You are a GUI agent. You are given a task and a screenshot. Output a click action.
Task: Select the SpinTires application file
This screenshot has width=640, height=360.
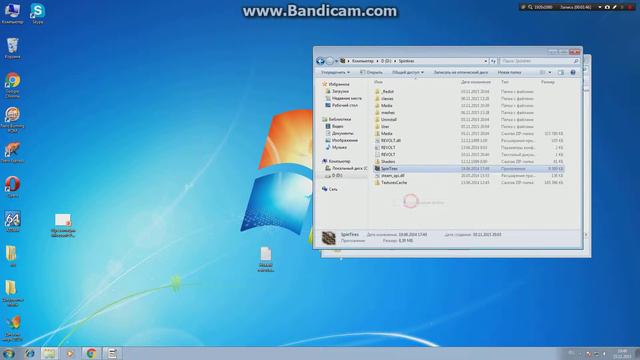pyautogui.click(x=469, y=169)
